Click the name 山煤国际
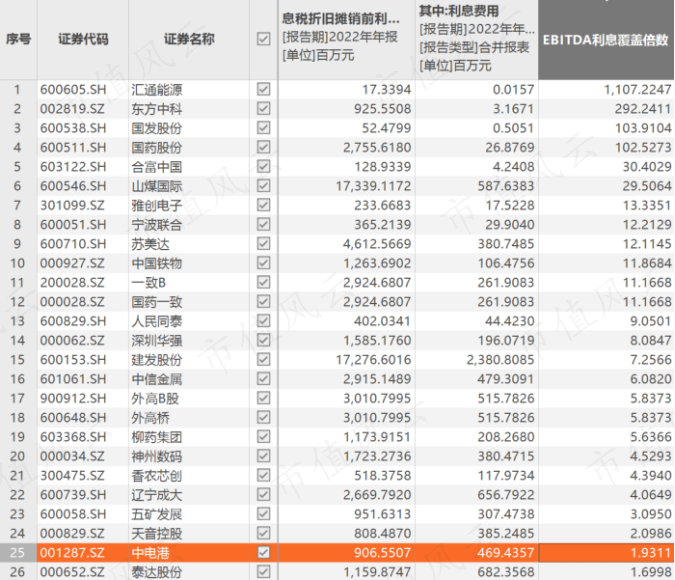Screen dimensions: 675x580 click(157, 186)
